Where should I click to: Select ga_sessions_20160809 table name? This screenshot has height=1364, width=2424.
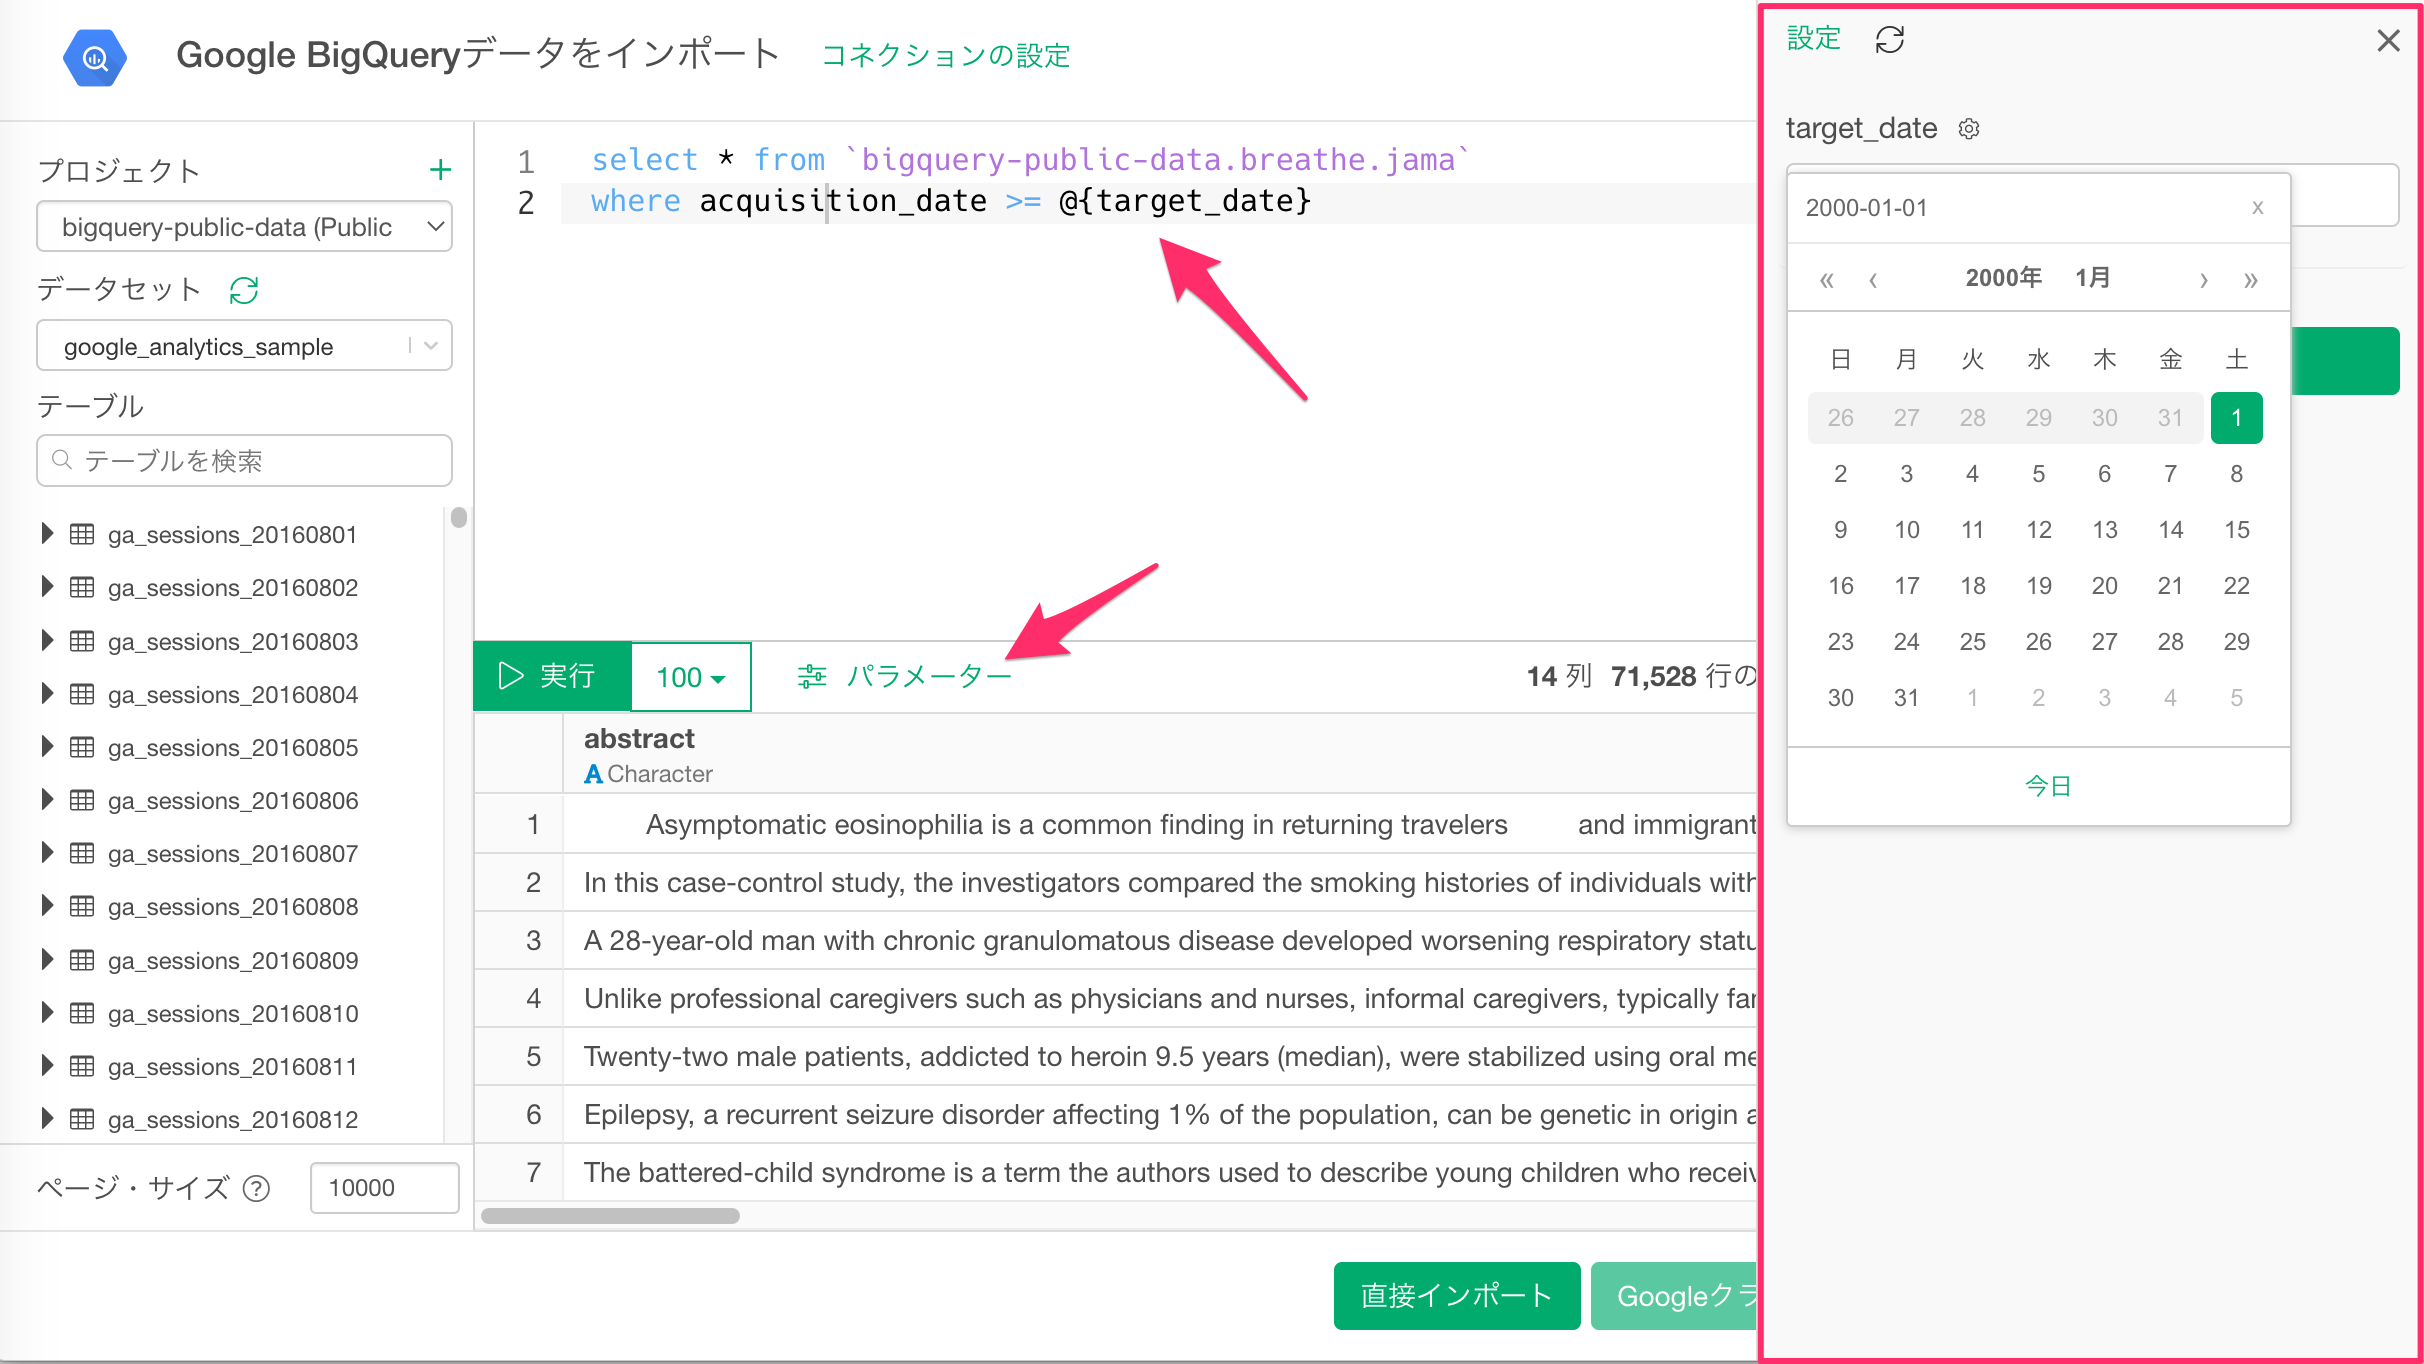[x=233, y=960]
